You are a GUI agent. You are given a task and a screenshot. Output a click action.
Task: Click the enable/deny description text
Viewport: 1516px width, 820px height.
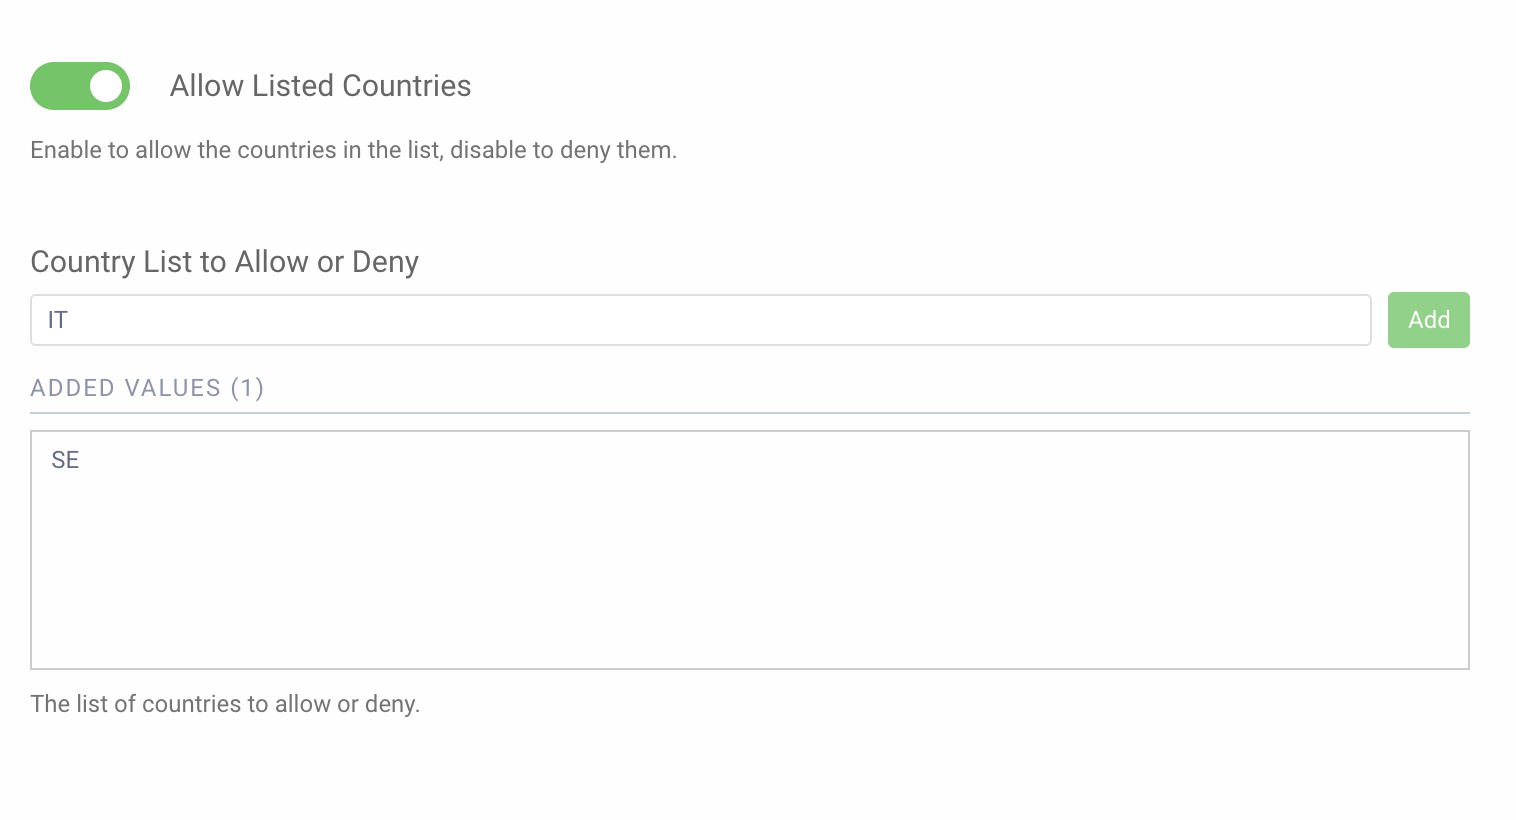[x=353, y=150]
